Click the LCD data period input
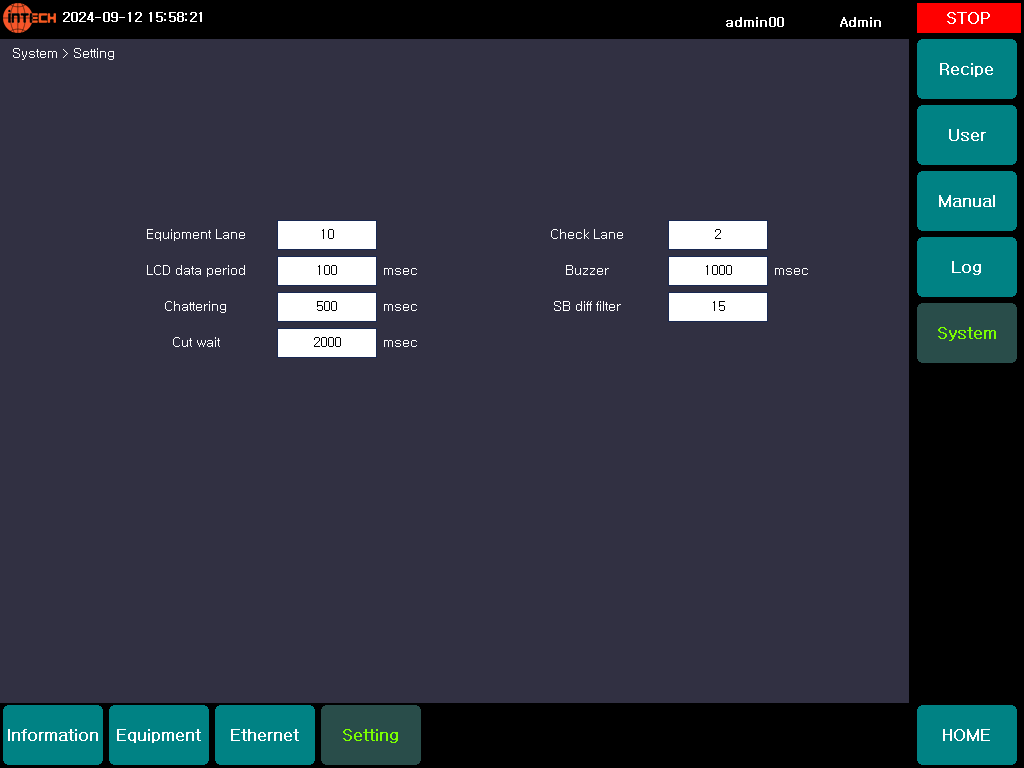The height and width of the screenshot is (768, 1024). (x=327, y=271)
